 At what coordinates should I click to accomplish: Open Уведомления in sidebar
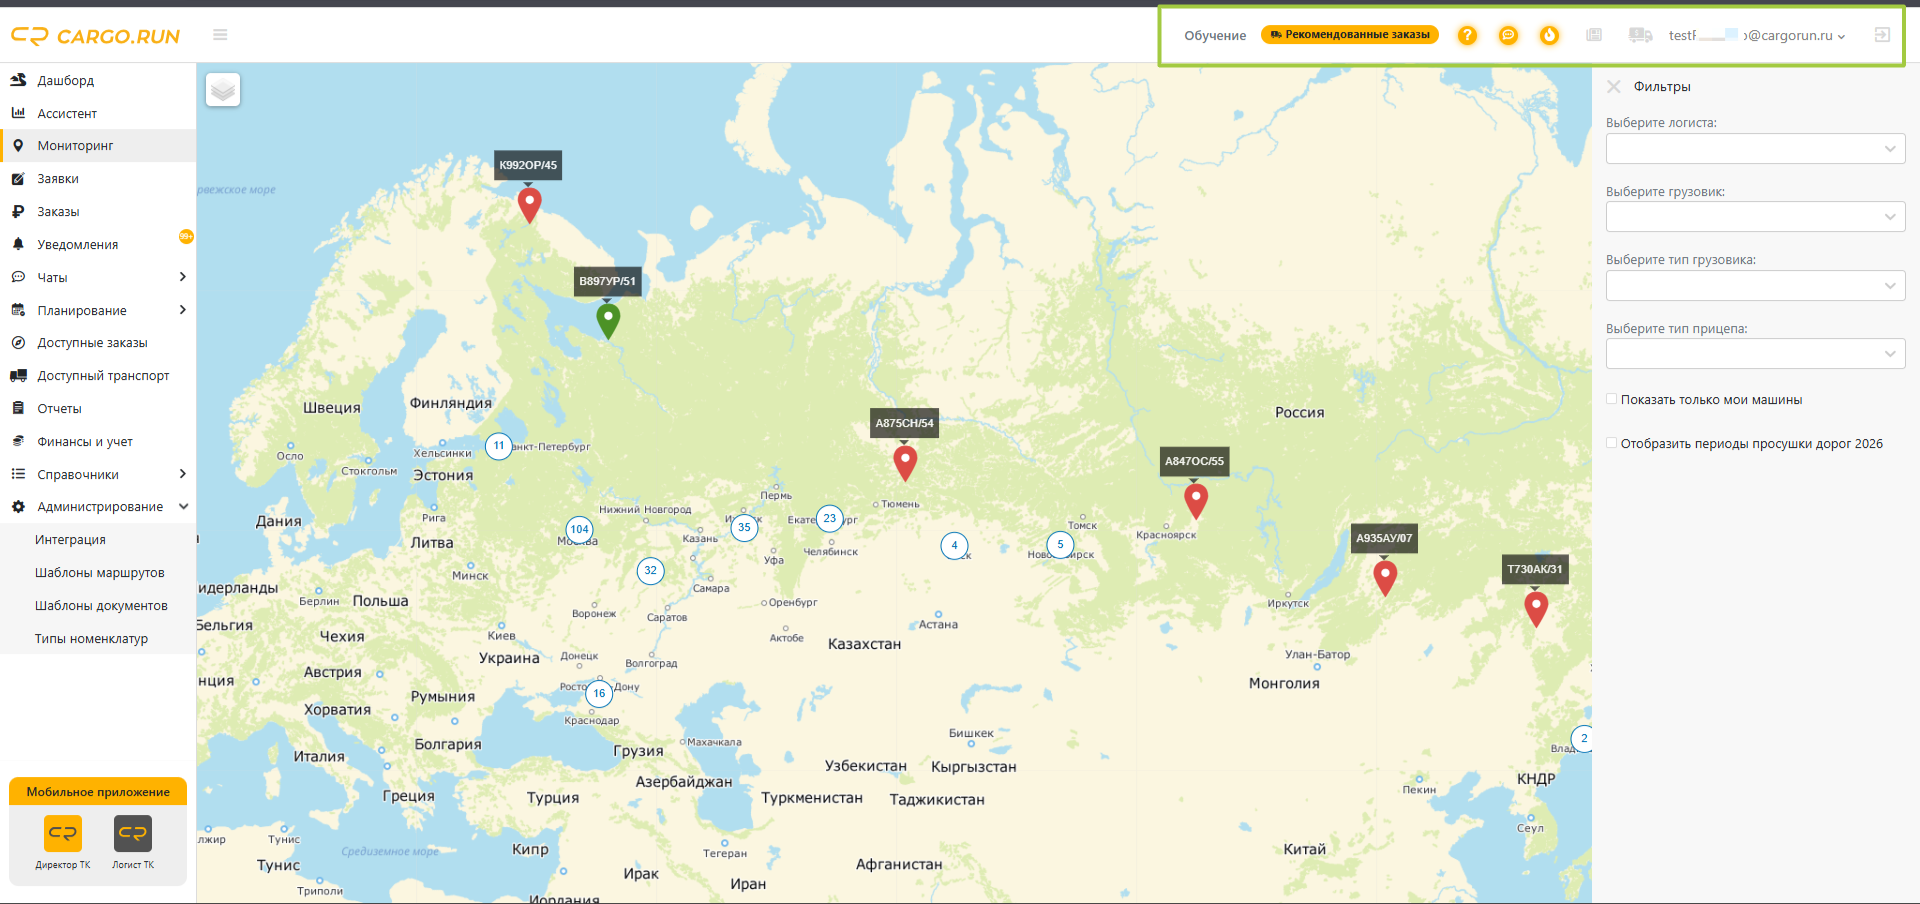(98, 244)
